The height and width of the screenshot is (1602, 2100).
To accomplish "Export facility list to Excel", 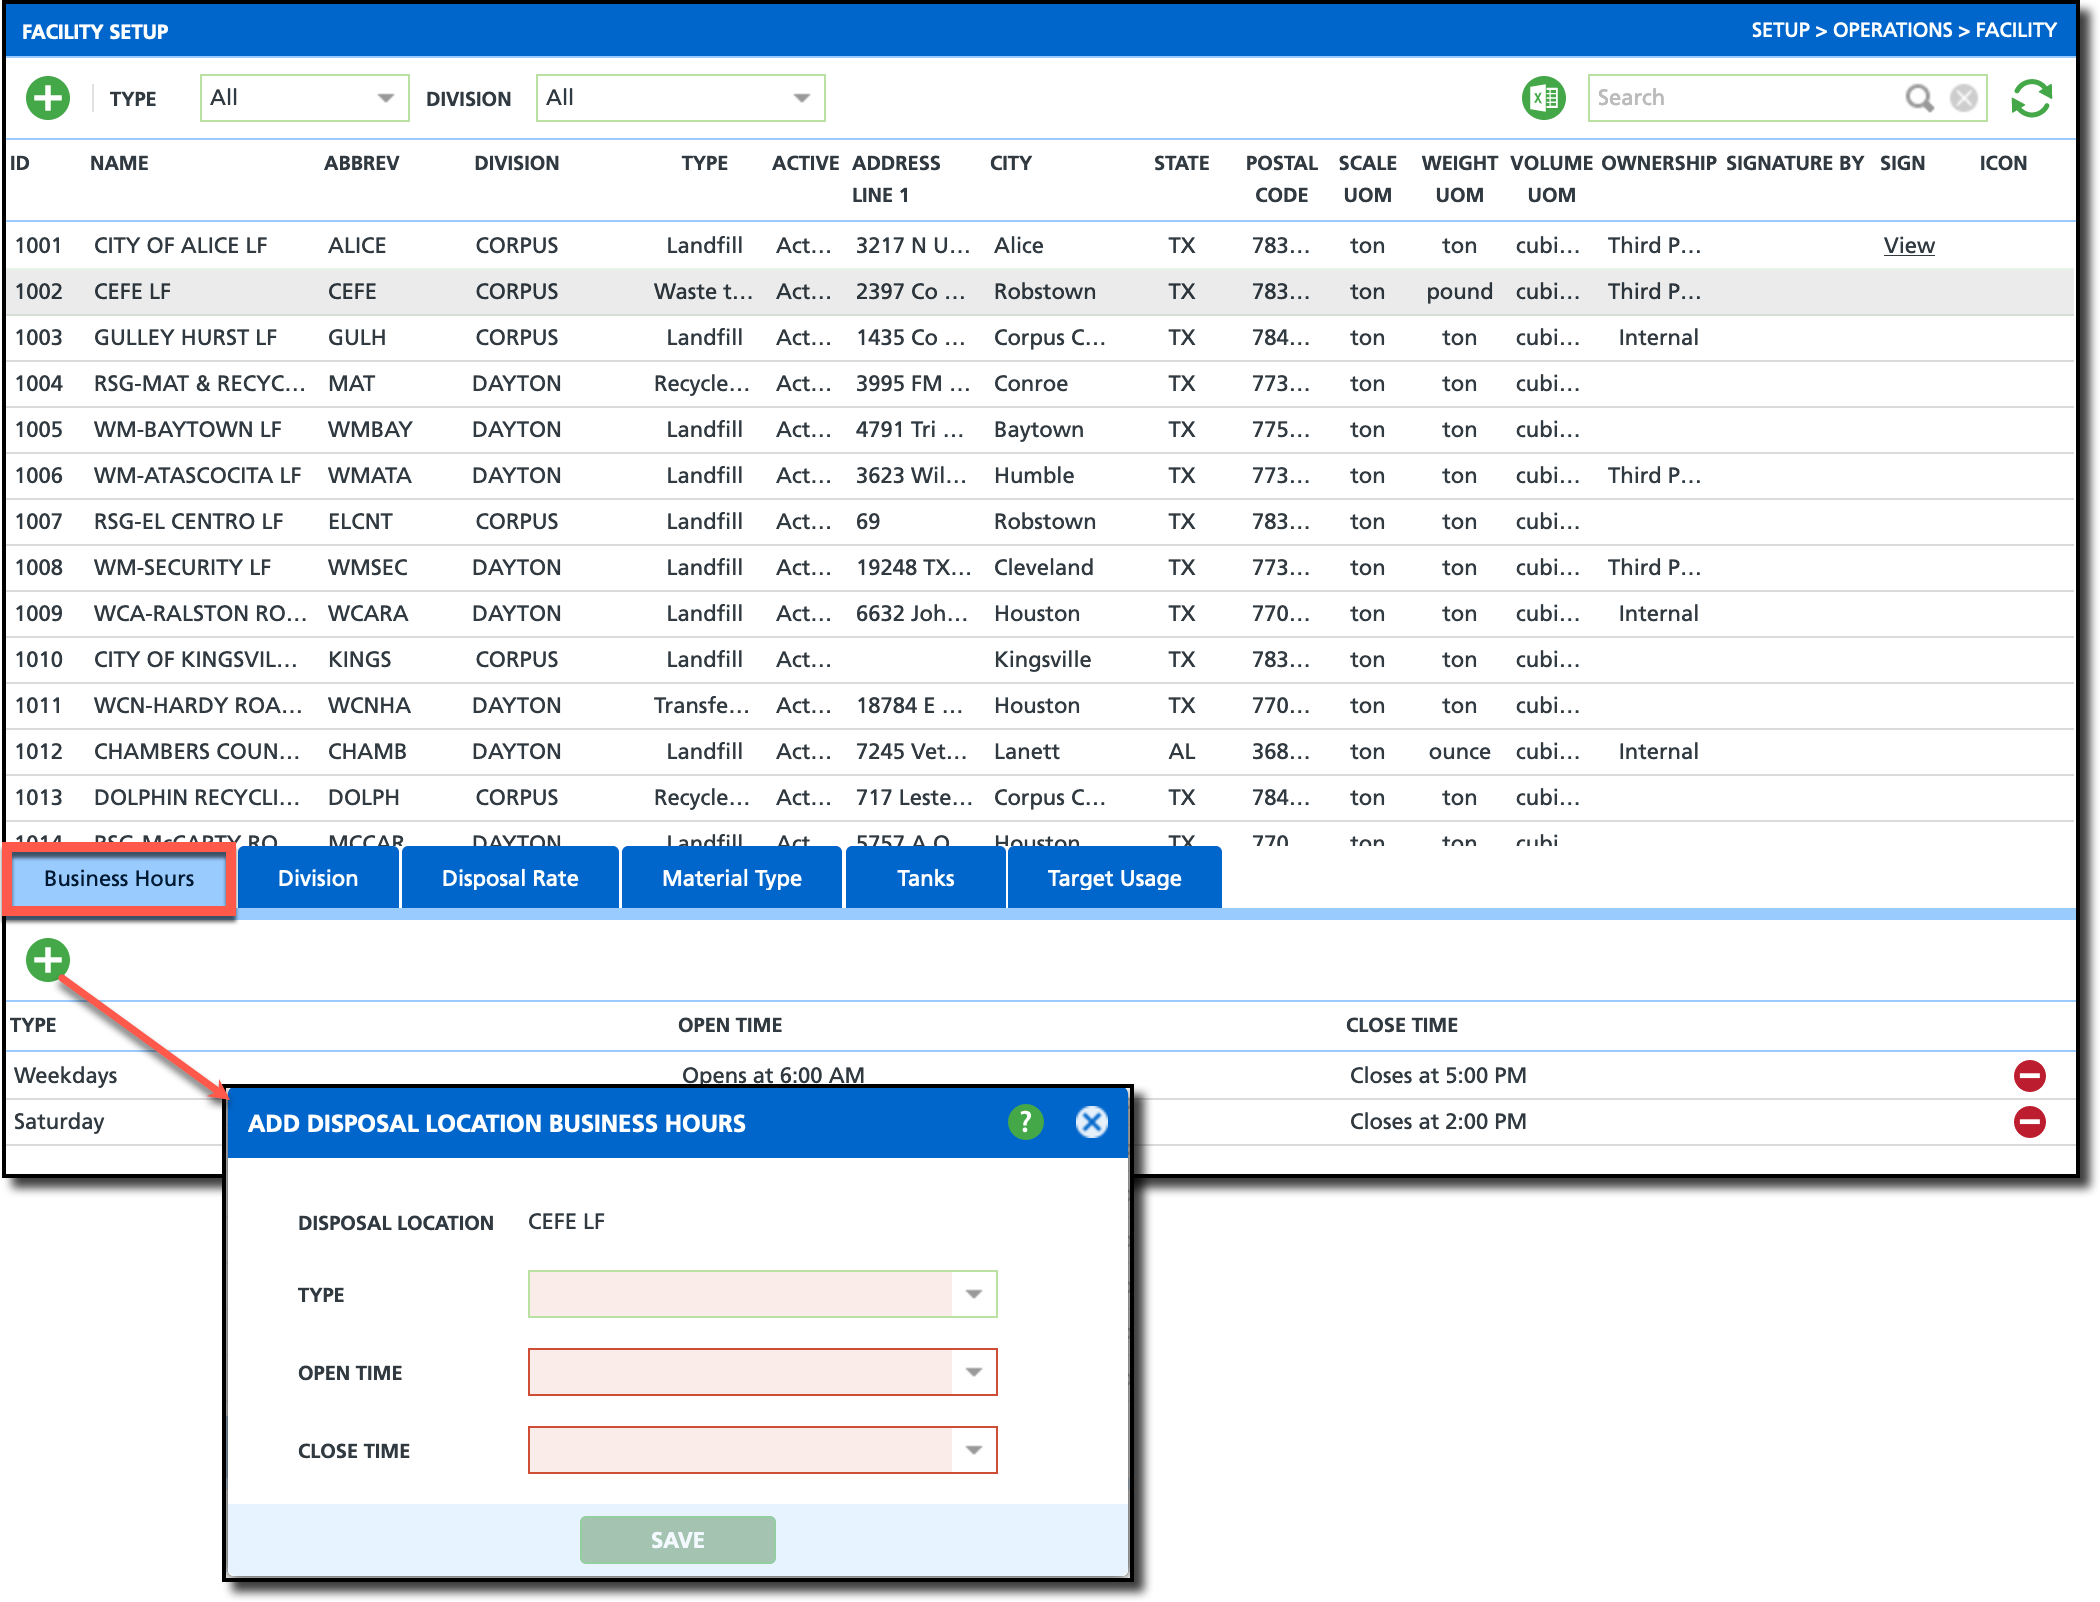I will (1543, 98).
